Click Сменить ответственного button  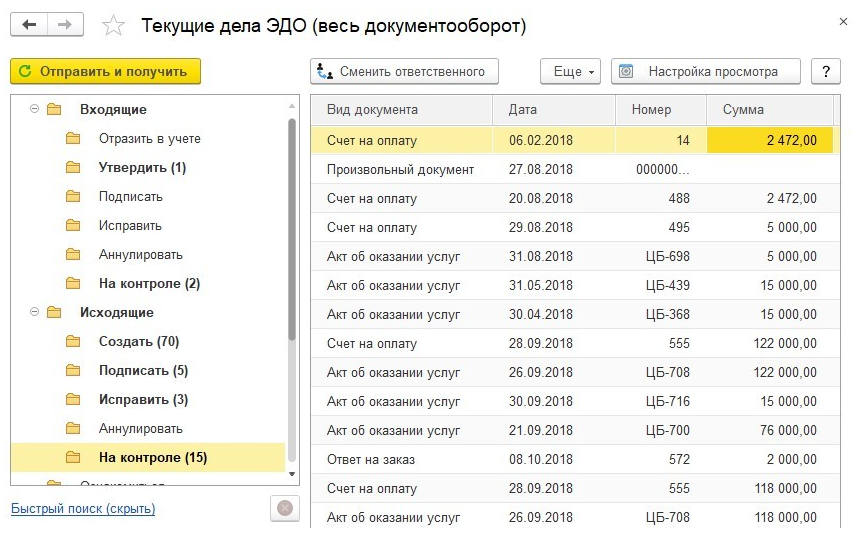pos(404,72)
